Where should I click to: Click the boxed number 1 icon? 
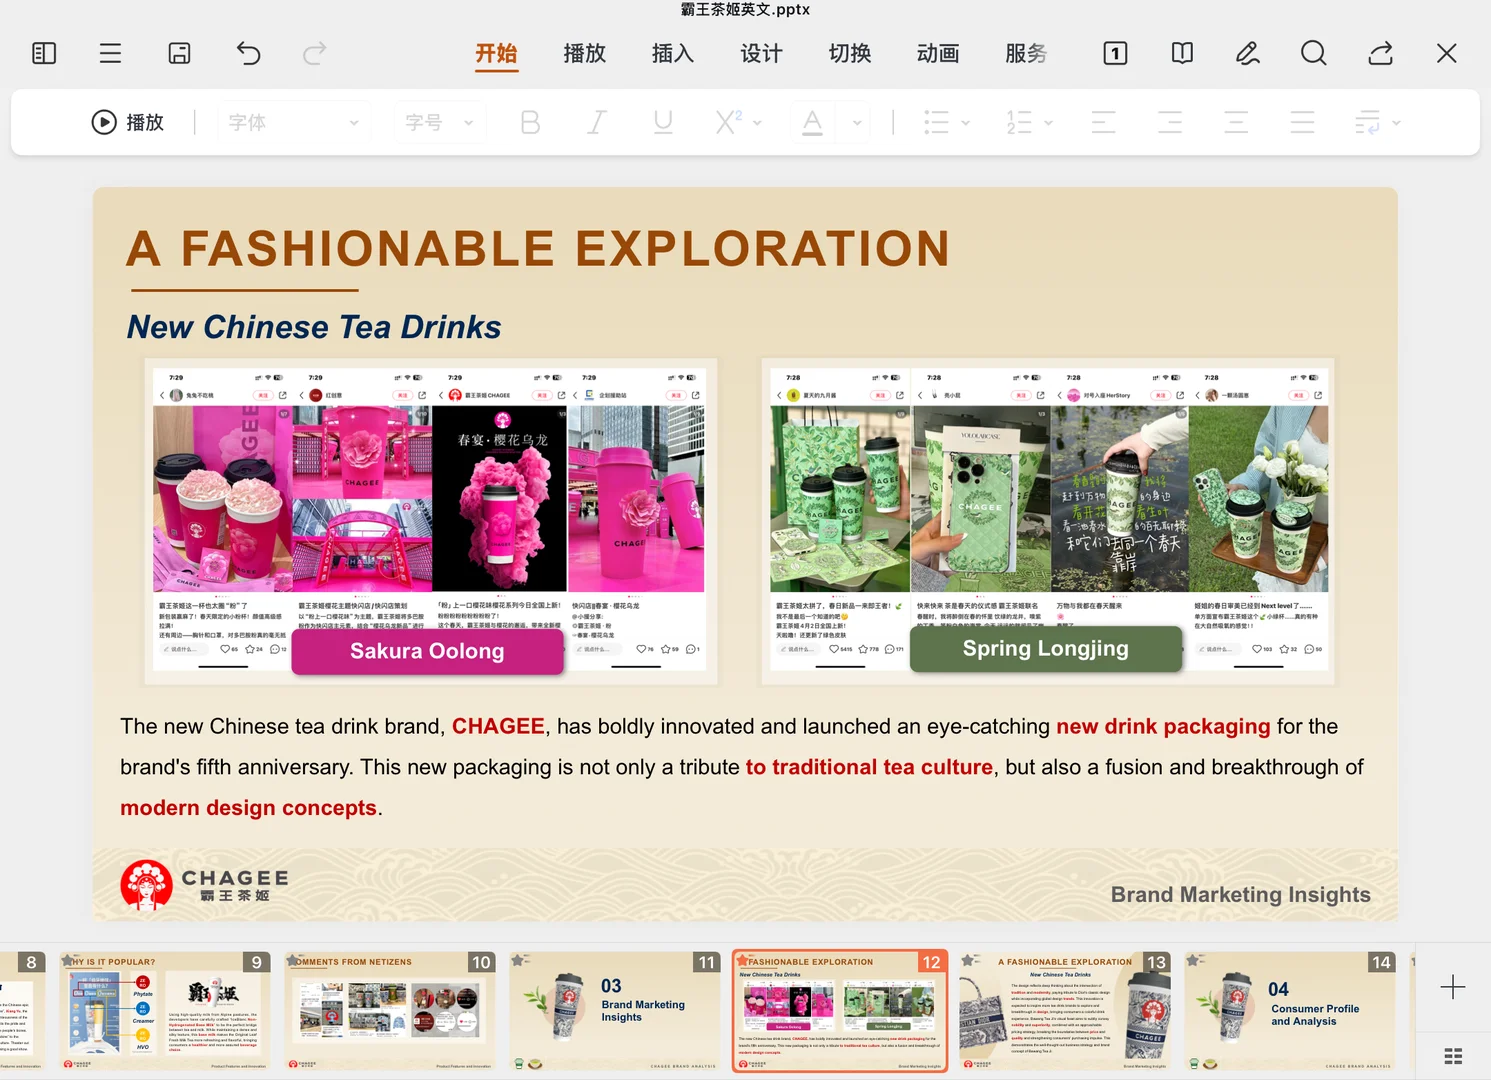pos(1115,53)
